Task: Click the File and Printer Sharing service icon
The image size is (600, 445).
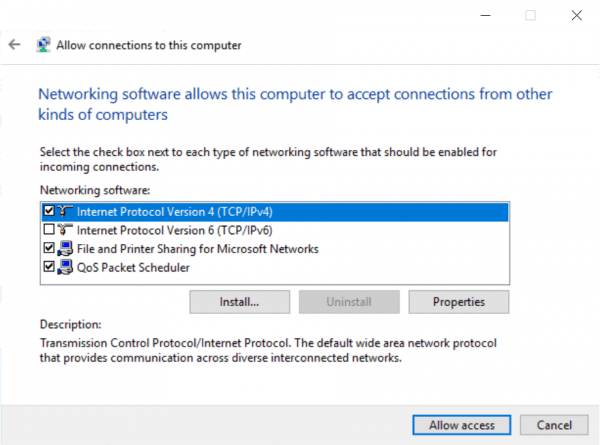Action: [66, 249]
